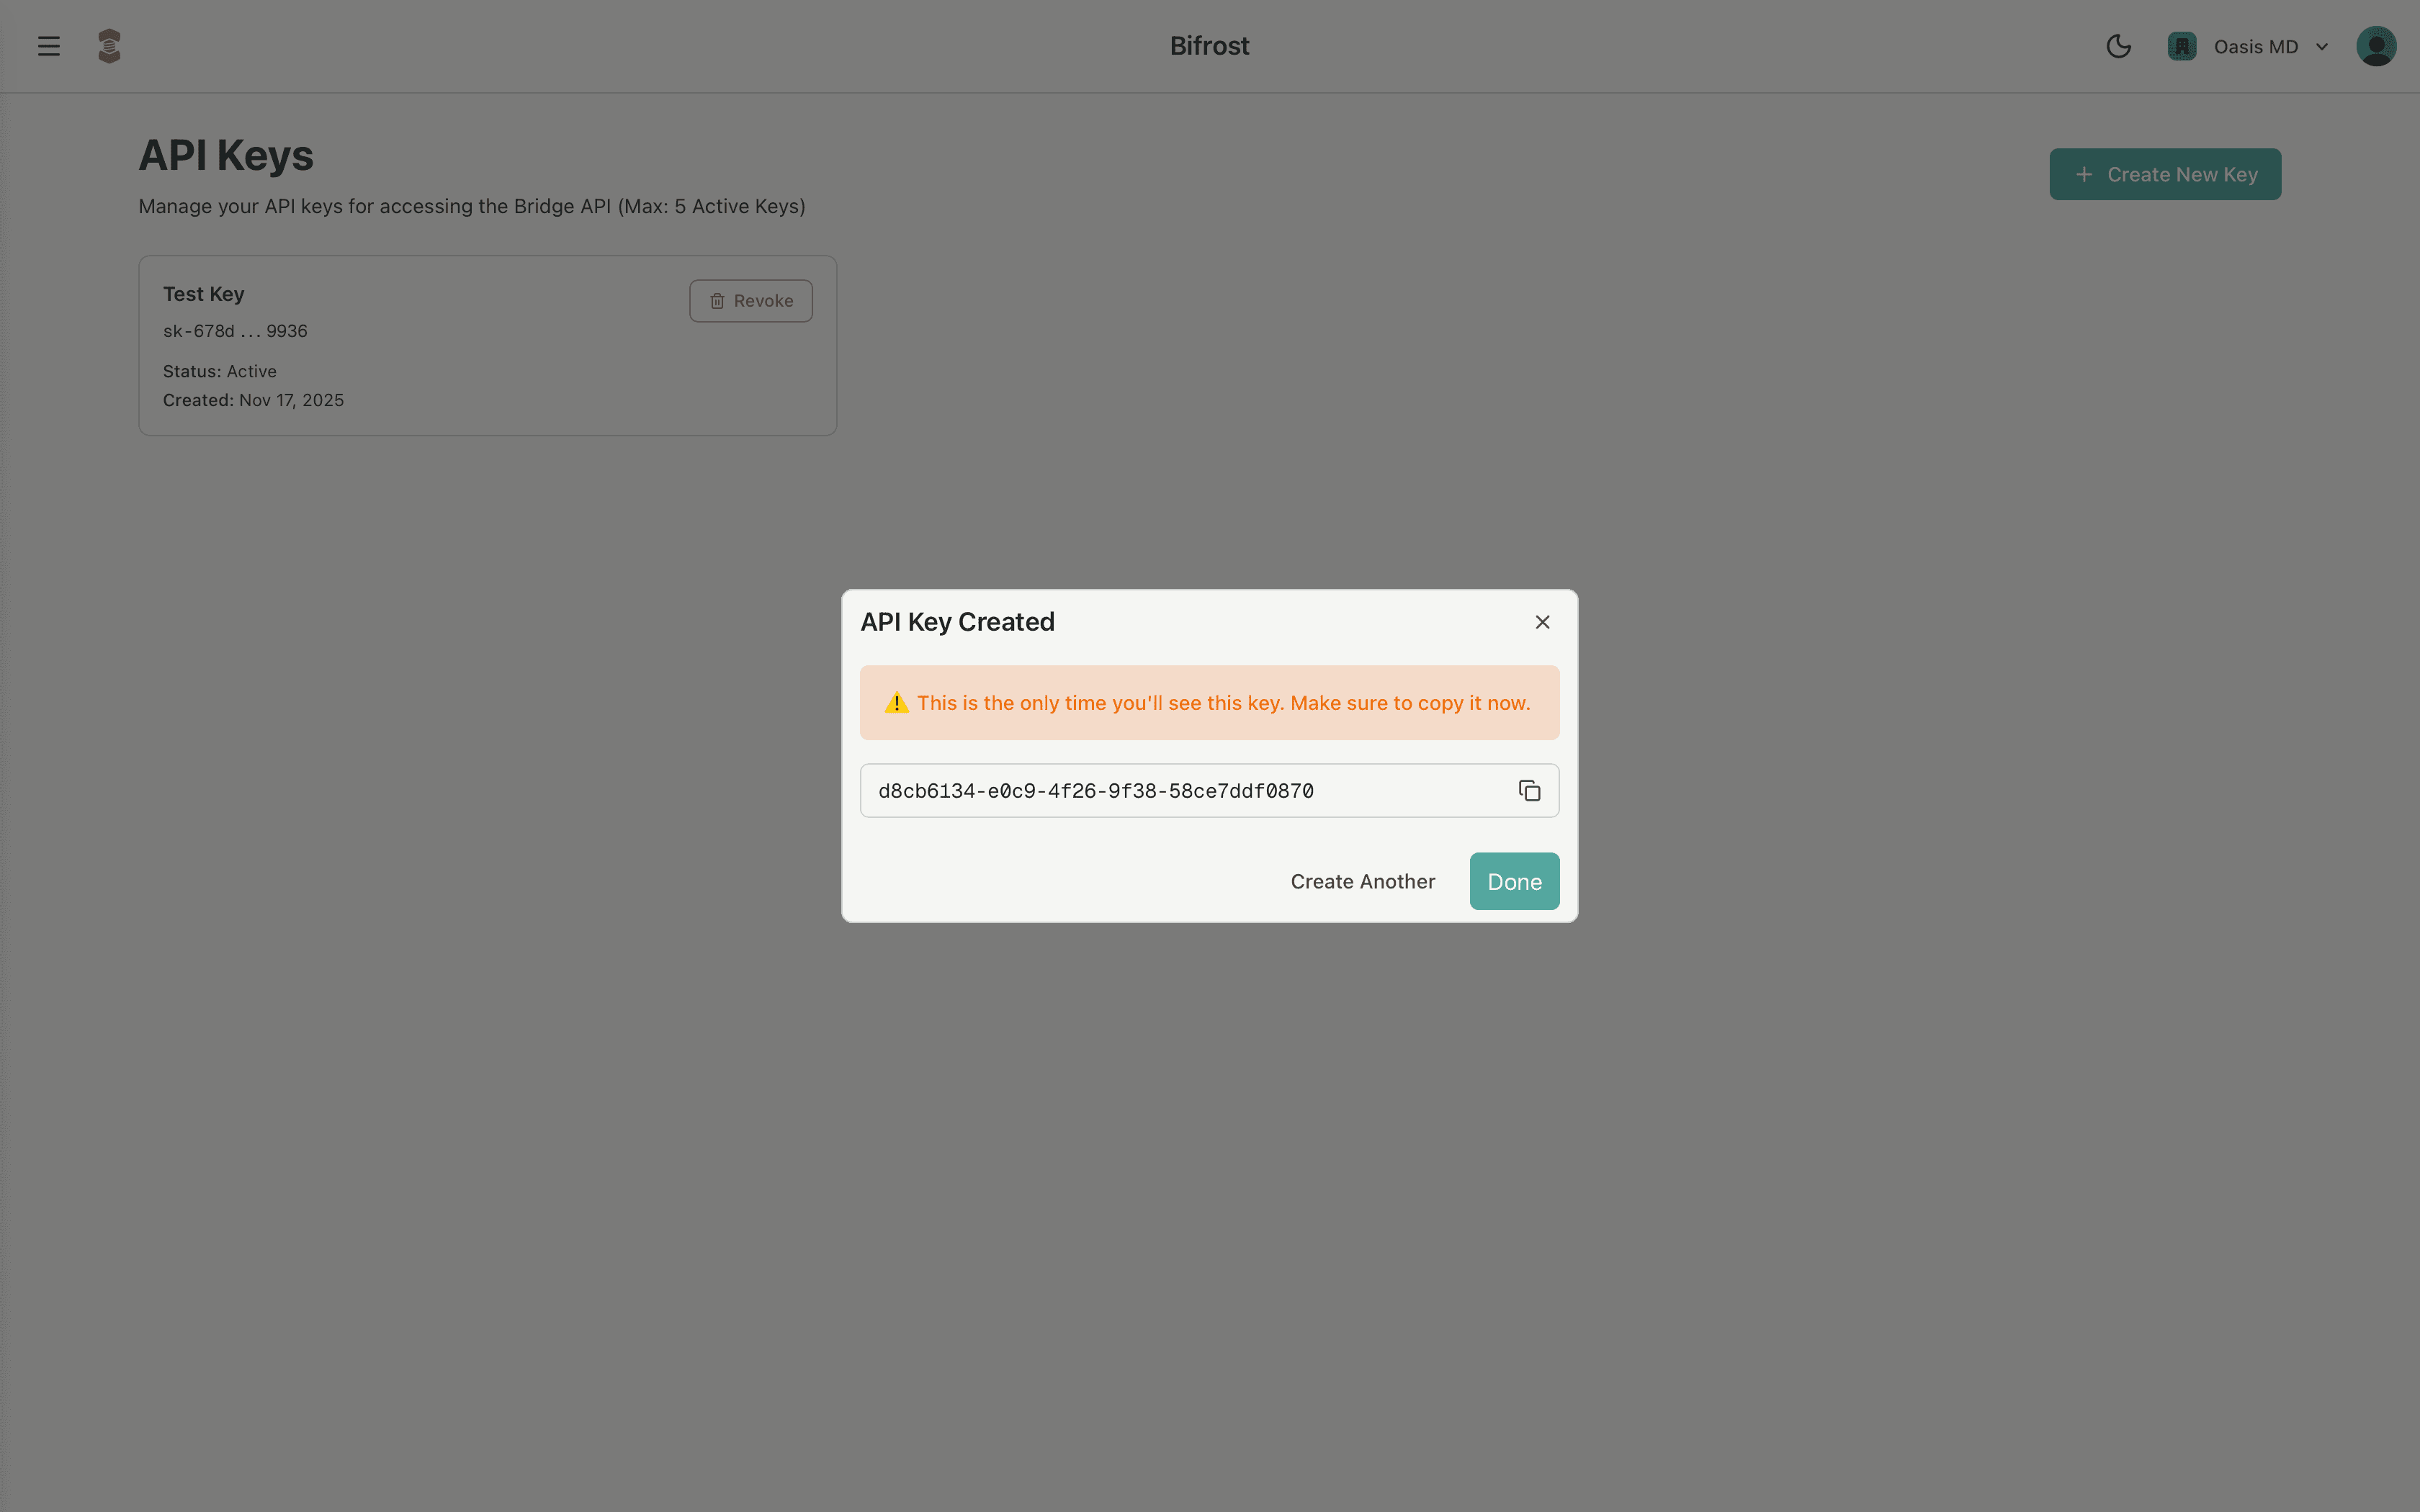This screenshot has width=2420, height=1512.
Task: Open the hamburger navigation menu
Action: pos(48,45)
